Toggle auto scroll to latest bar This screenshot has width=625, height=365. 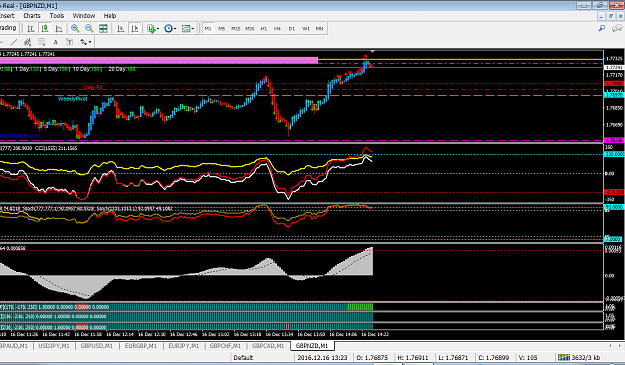point(120,28)
